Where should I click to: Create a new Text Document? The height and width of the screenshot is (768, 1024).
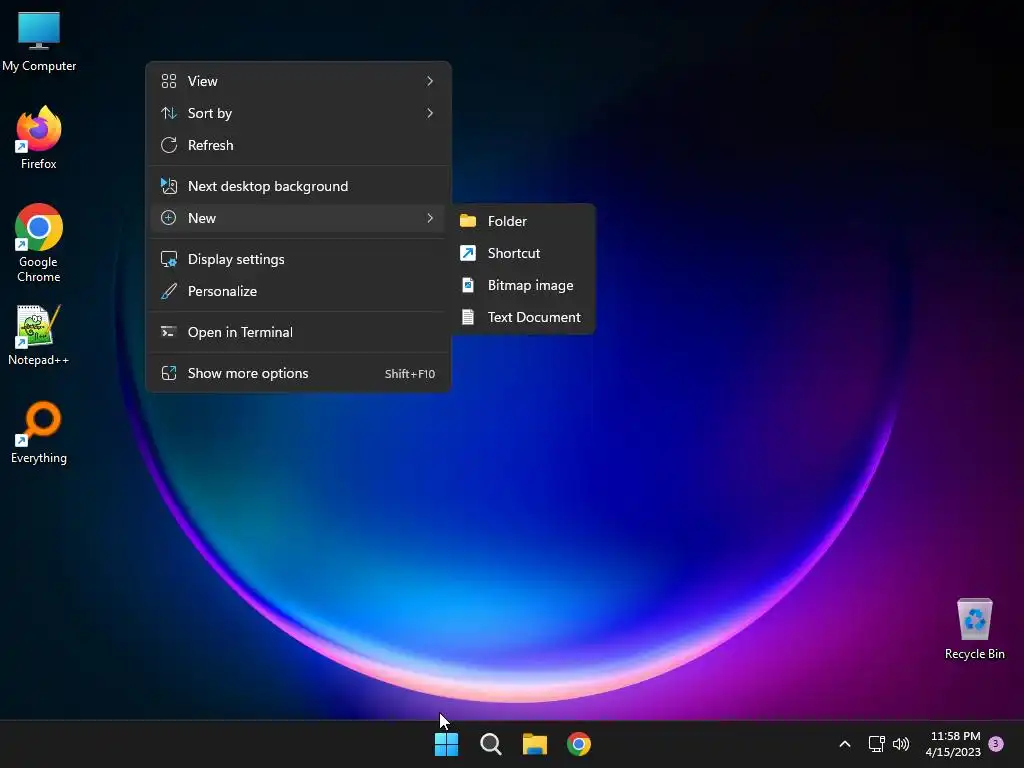[x=523, y=317]
